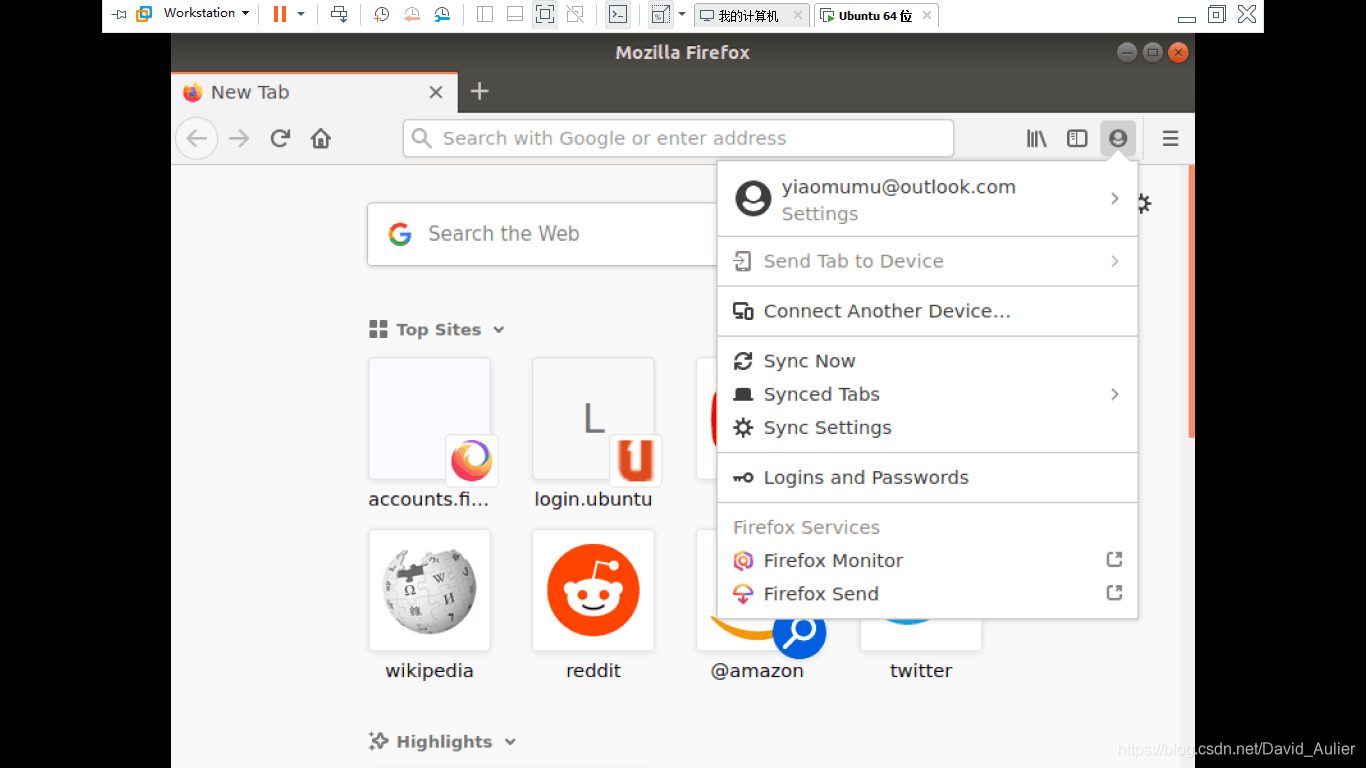This screenshot has height=768, width=1366.
Task: Click the VMware pin icon
Action: tap(120, 14)
